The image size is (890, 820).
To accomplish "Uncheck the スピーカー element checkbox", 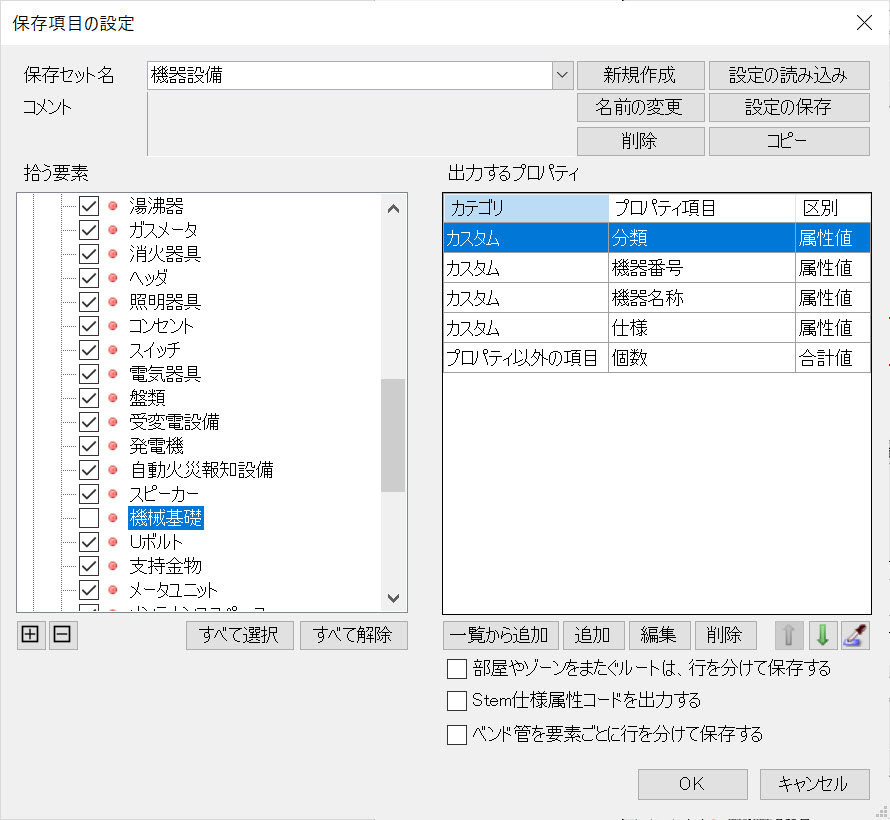I will click(89, 494).
